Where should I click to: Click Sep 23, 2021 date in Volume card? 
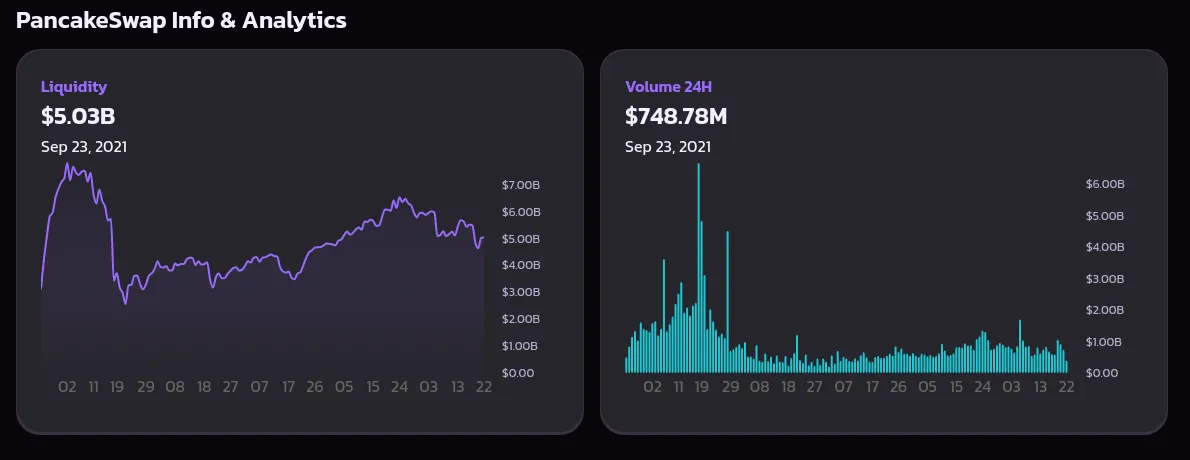pyautogui.click(x=668, y=147)
